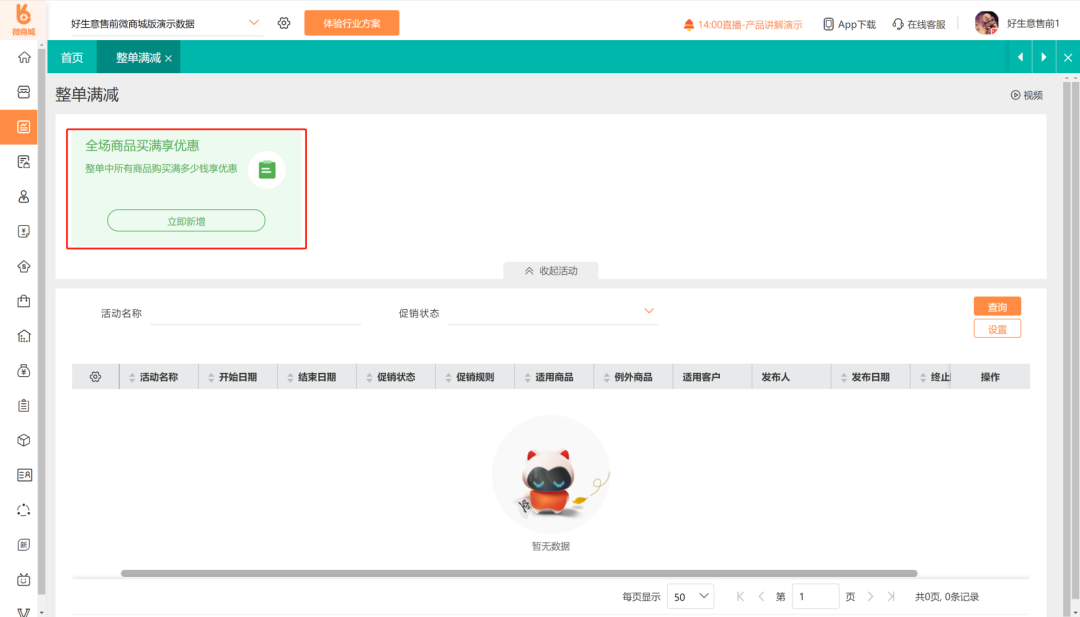Click the 立即新增 button
This screenshot has height=617, width=1080.
186,220
